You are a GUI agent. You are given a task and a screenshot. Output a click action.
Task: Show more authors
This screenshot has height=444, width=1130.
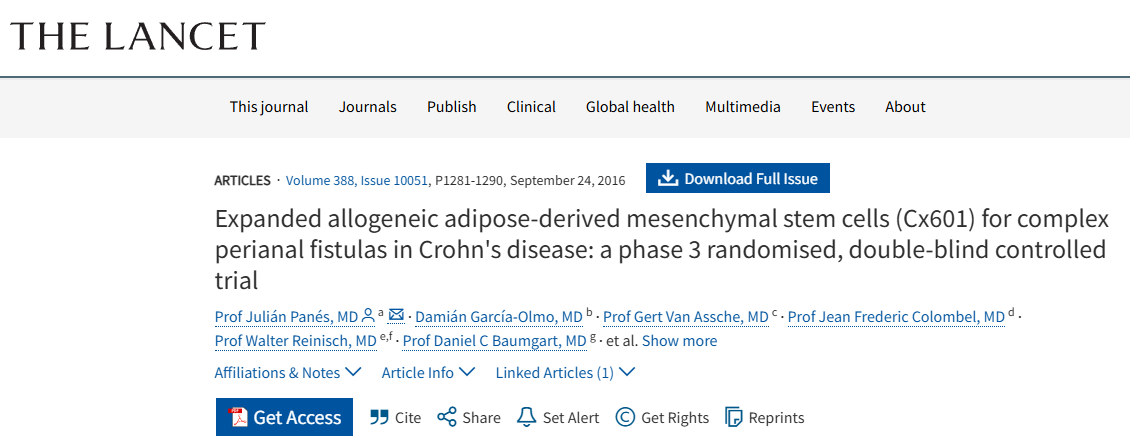(679, 341)
